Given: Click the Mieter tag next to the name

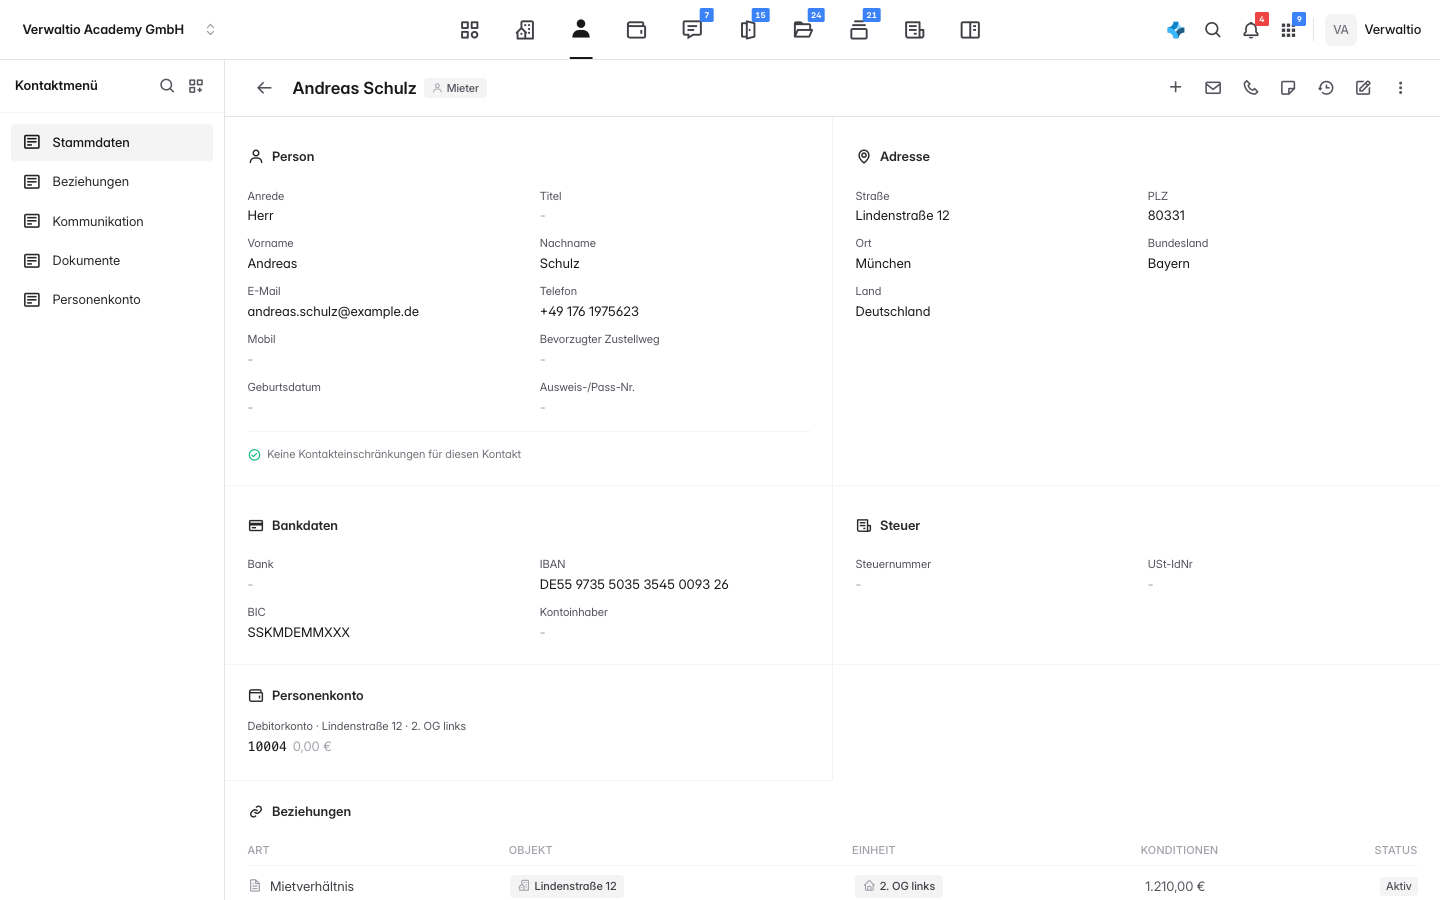Looking at the screenshot, I should 455,88.
